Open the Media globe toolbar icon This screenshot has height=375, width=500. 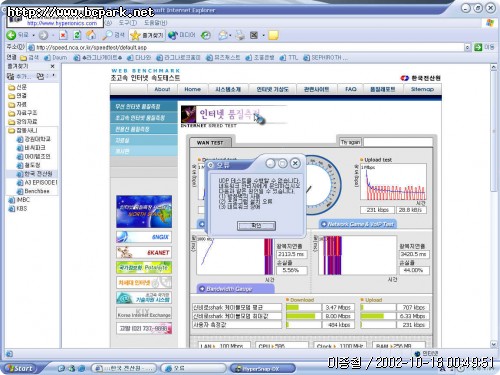click(x=181, y=35)
